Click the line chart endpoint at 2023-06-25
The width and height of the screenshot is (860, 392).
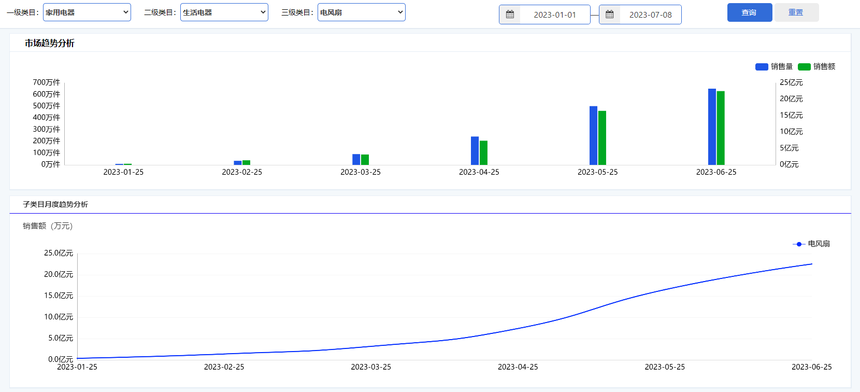click(812, 264)
